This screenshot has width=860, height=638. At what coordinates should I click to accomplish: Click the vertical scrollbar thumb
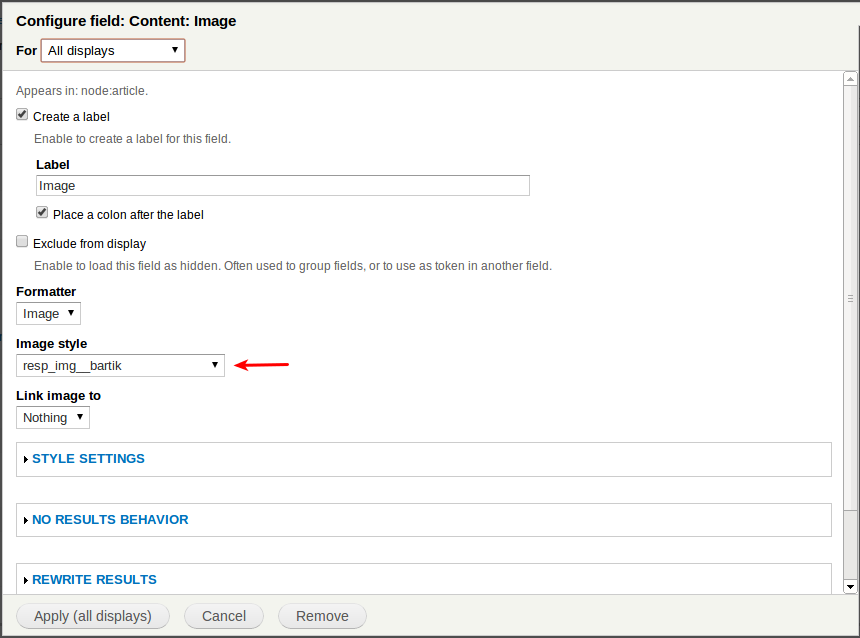(850, 298)
